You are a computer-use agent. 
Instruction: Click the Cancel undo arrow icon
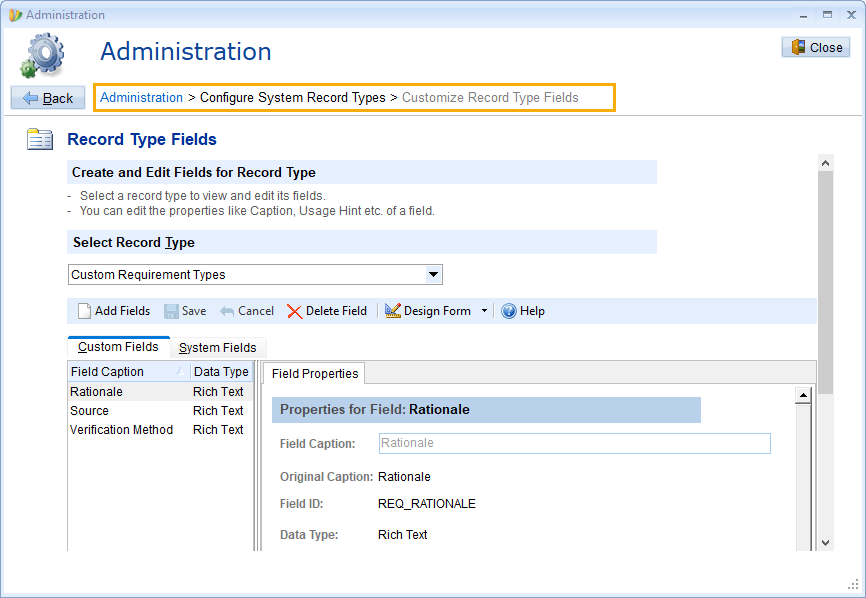pos(227,311)
